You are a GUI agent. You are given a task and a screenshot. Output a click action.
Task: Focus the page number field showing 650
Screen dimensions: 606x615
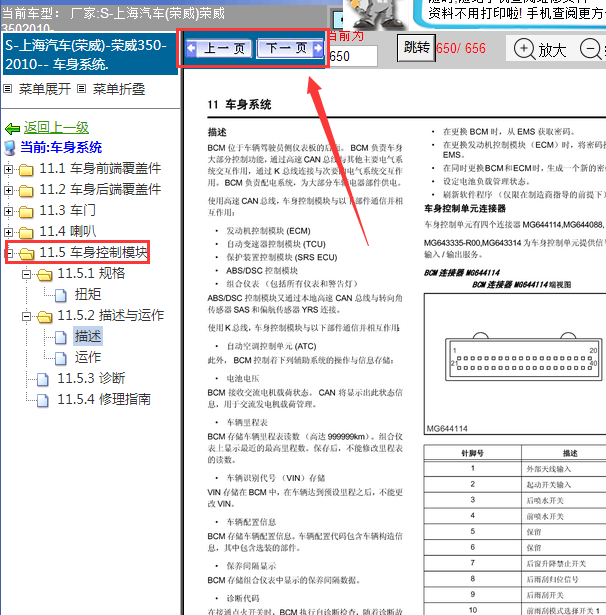coord(353,56)
